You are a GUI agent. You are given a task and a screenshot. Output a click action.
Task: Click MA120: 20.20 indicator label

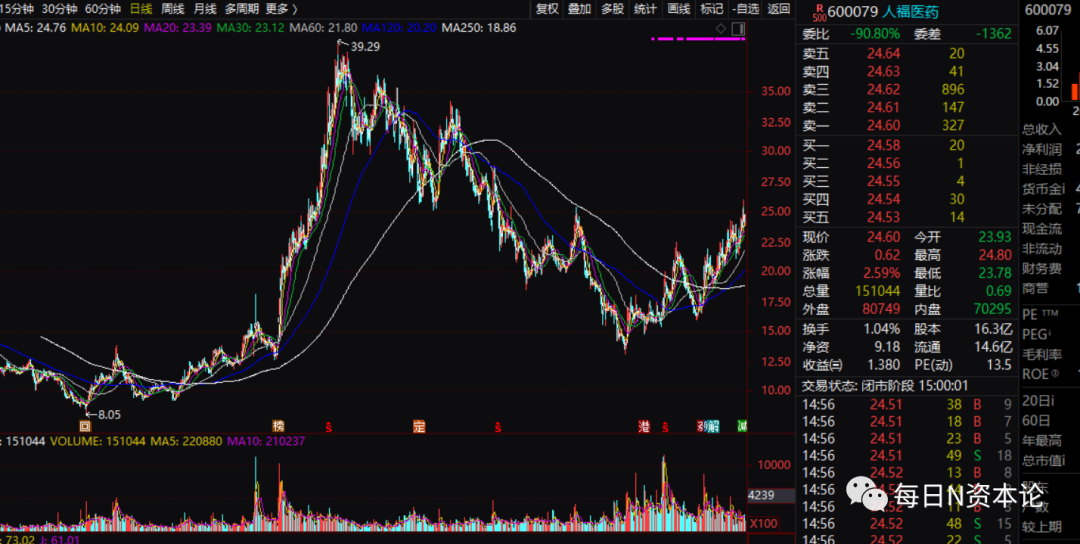(399, 28)
